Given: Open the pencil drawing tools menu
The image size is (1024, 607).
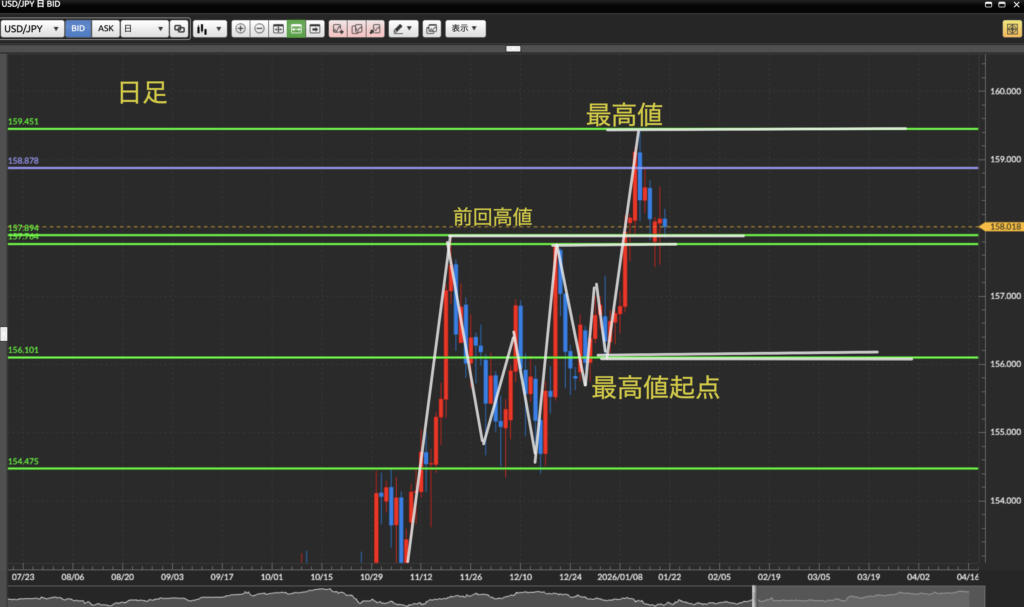Looking at the screenshot, I should coord(403,29).
